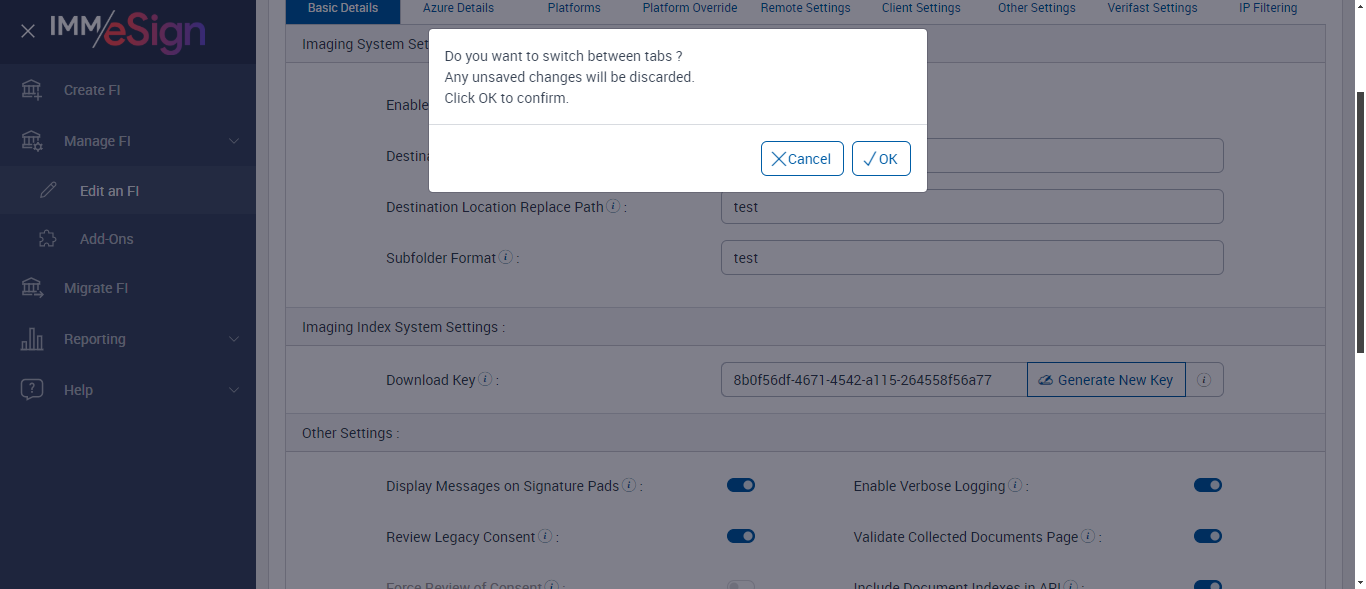The width and height of the screenshot is (1366, 589).
Task: Click the Add-Ons puzzle piece icon
Action: tap(47, 239)
